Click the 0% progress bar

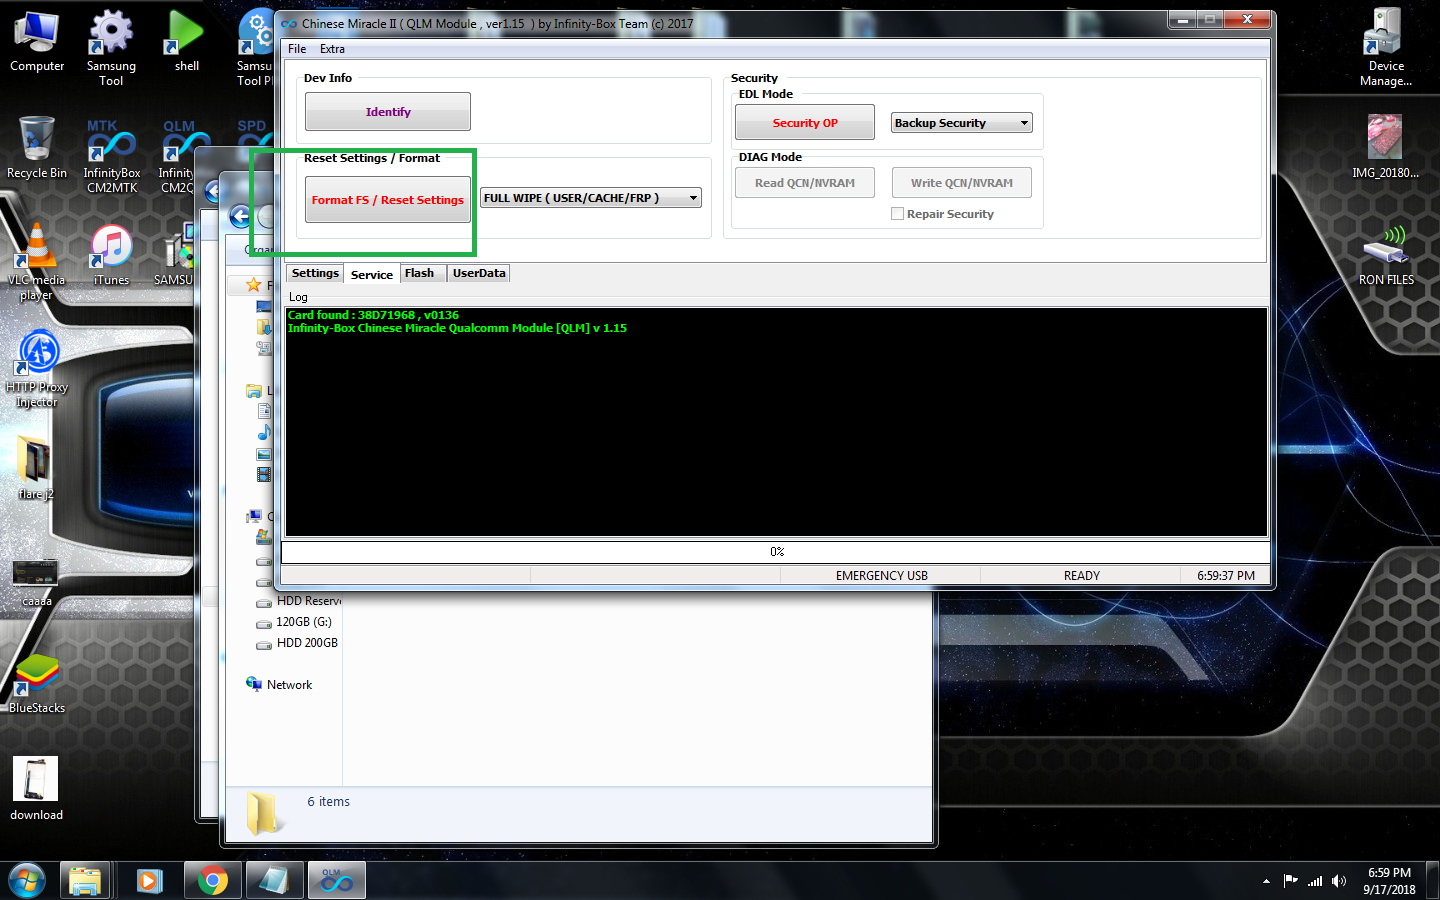point(776,552)
